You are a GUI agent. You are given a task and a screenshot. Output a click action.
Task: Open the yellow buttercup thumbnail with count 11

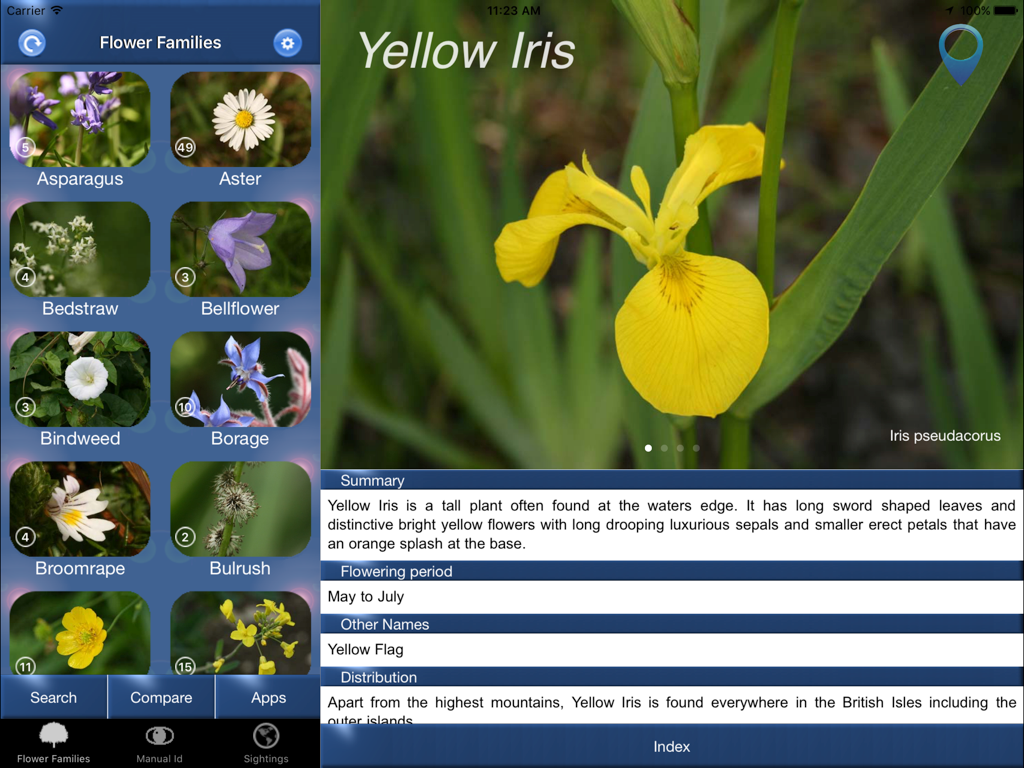pyautogui.click(x=80, y=633)
